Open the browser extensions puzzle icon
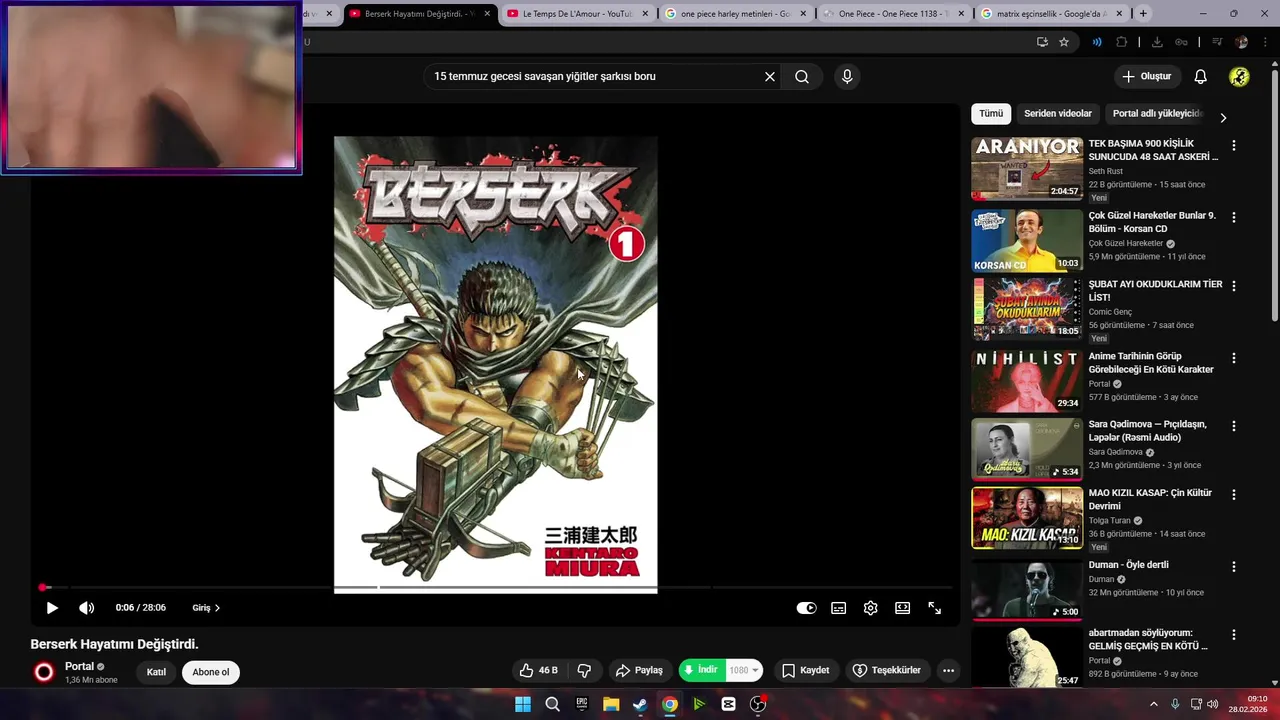Image resolution: width=1280 pixels, height=720 pixels. (x=1121, y=42)
